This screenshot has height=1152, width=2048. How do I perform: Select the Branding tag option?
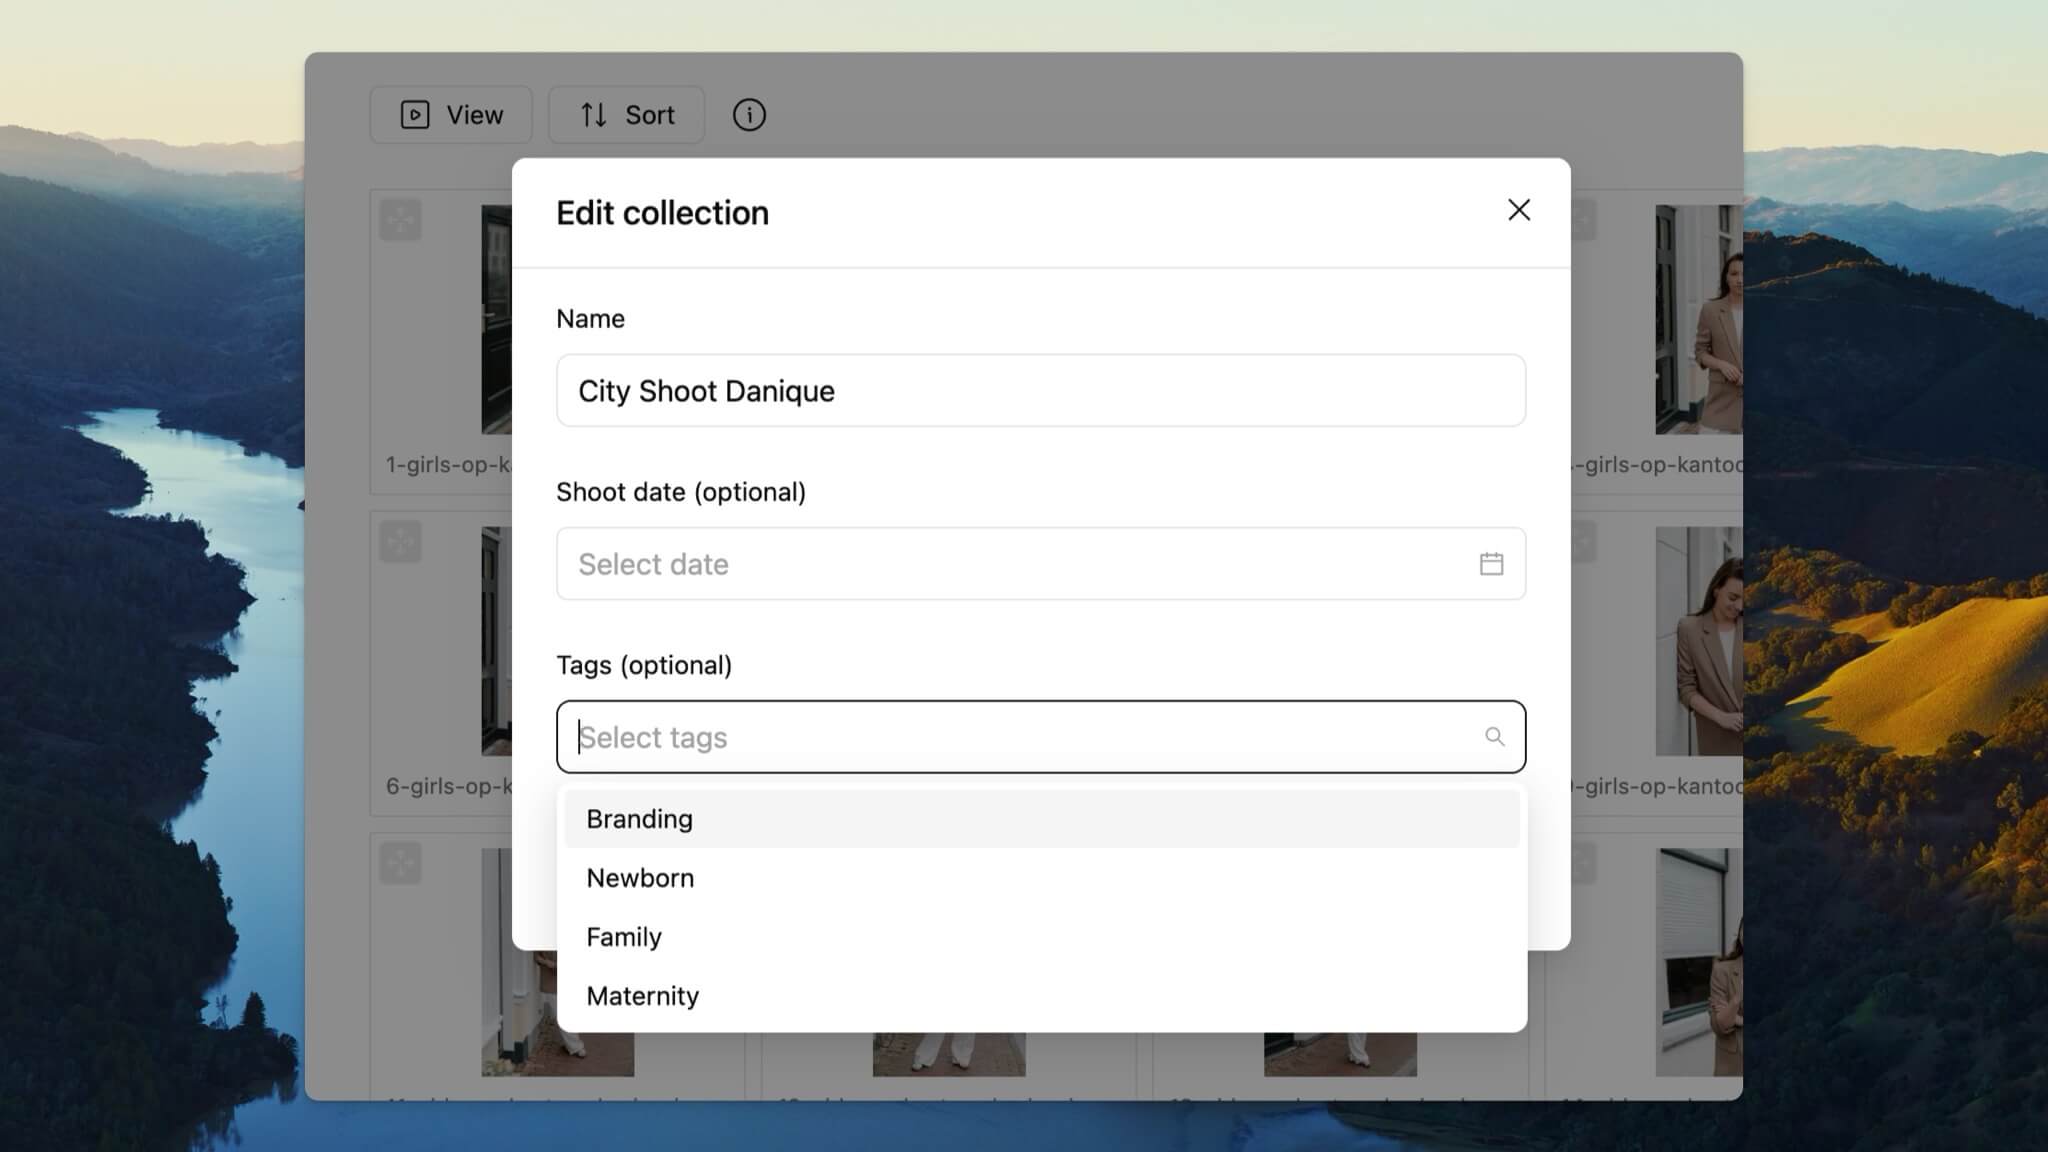click(1042, 819)
